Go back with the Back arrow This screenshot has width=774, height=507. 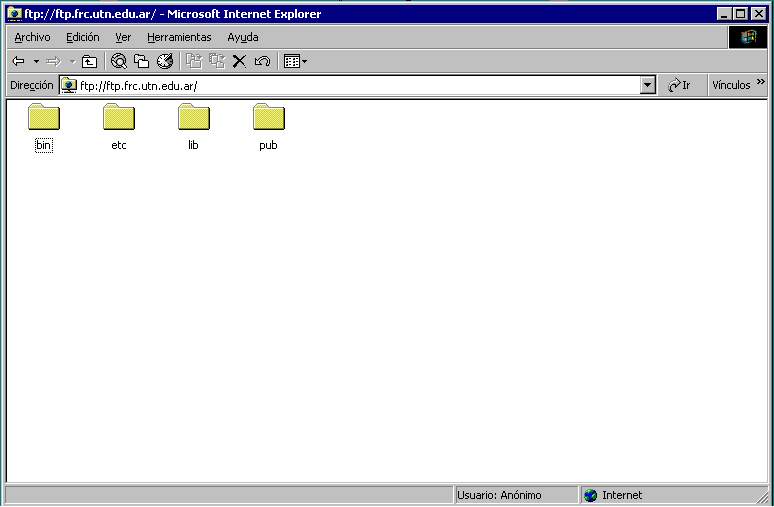click(18, 61)
